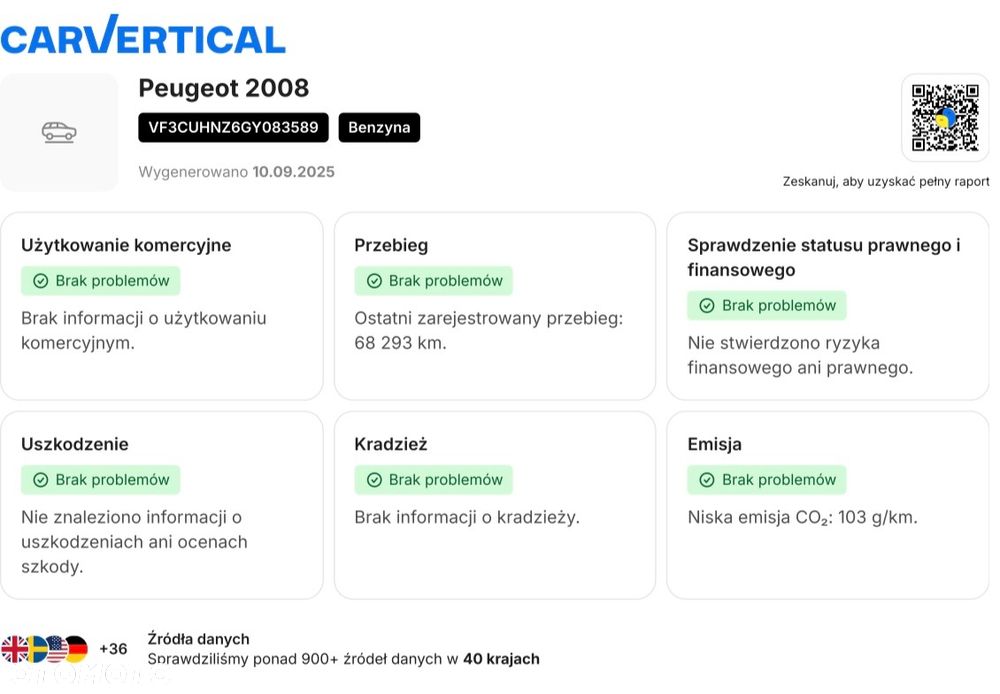Click the Zeskanuj, aby uzyskać pełny raport text
The height and width of the screenshot is (694, 1000).
point(886,182)
